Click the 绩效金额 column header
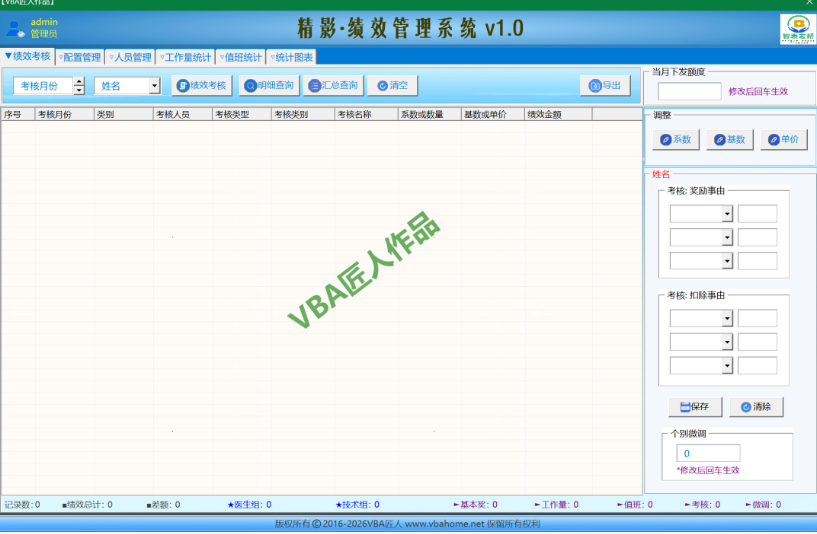The height and width of the screenshot is (534, 817). 558,115
